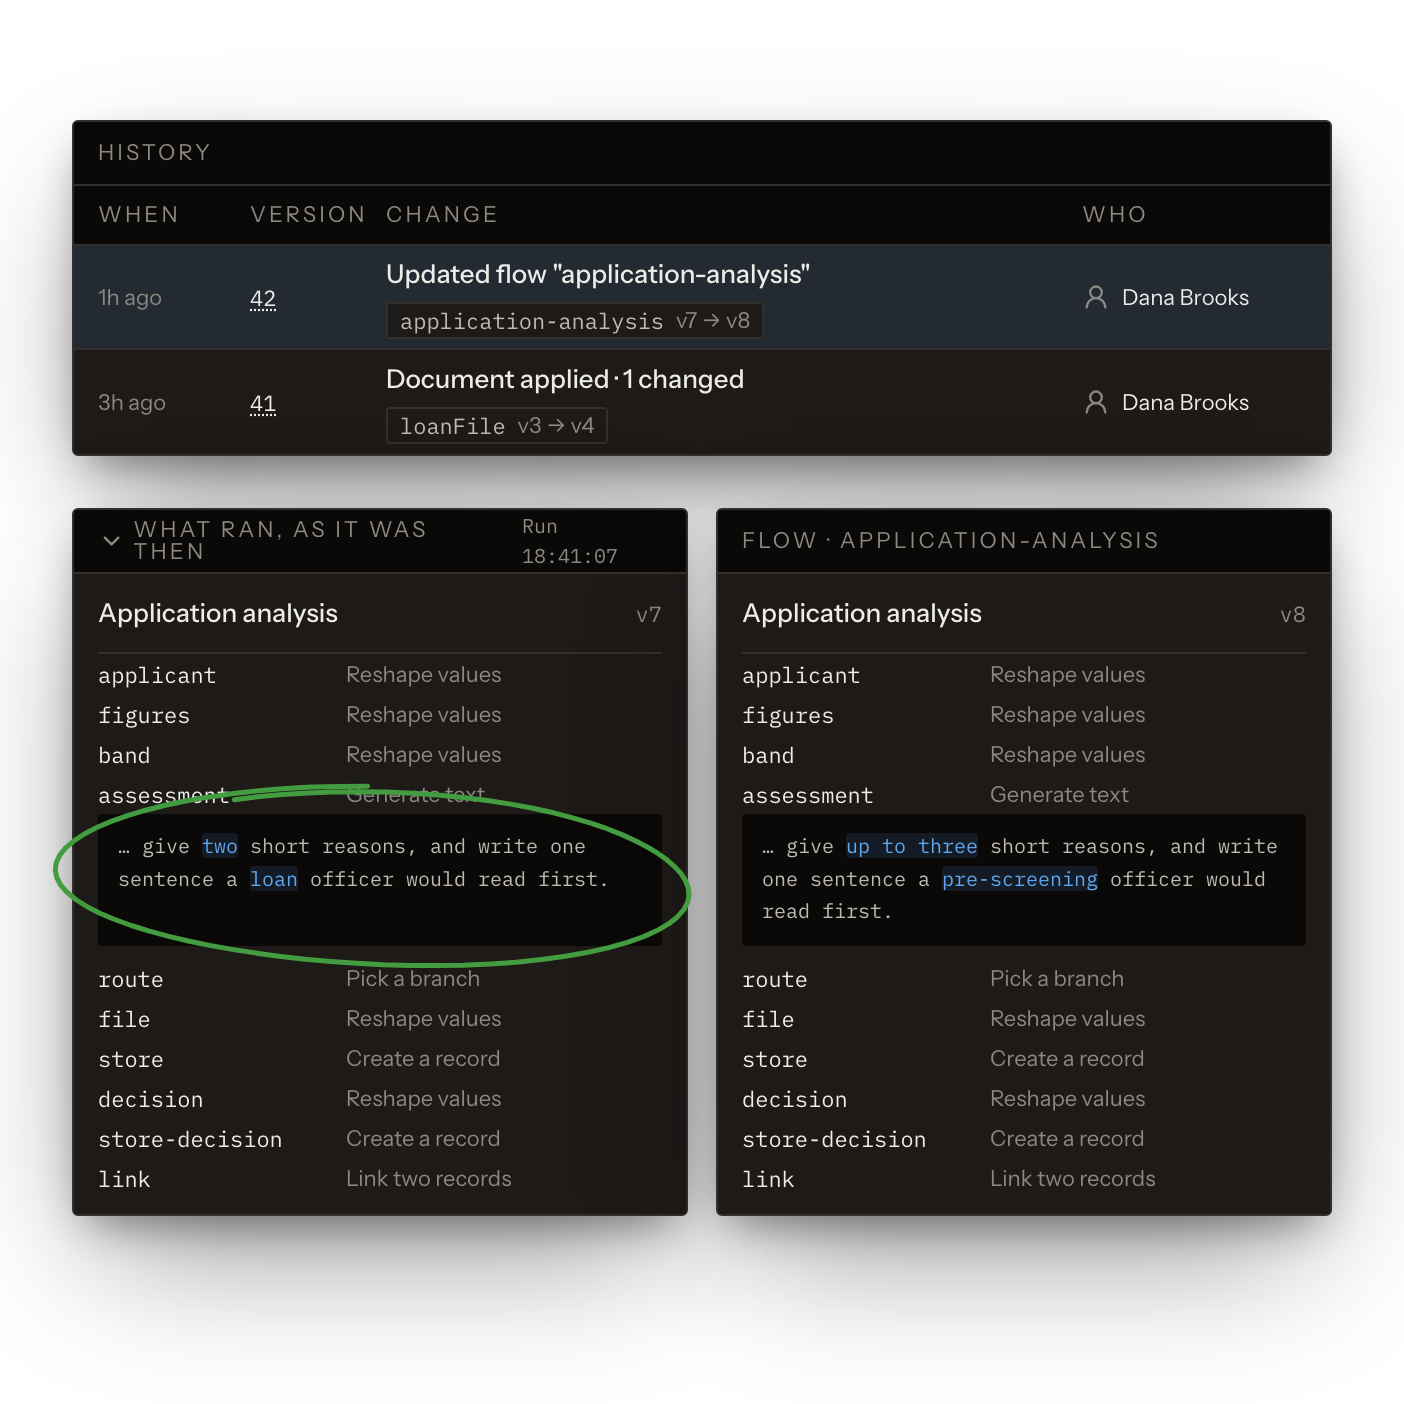Click the highlighted "pre-screening" text in v8 prompt
The image size is (1404, 1404).
(1020, 879)
